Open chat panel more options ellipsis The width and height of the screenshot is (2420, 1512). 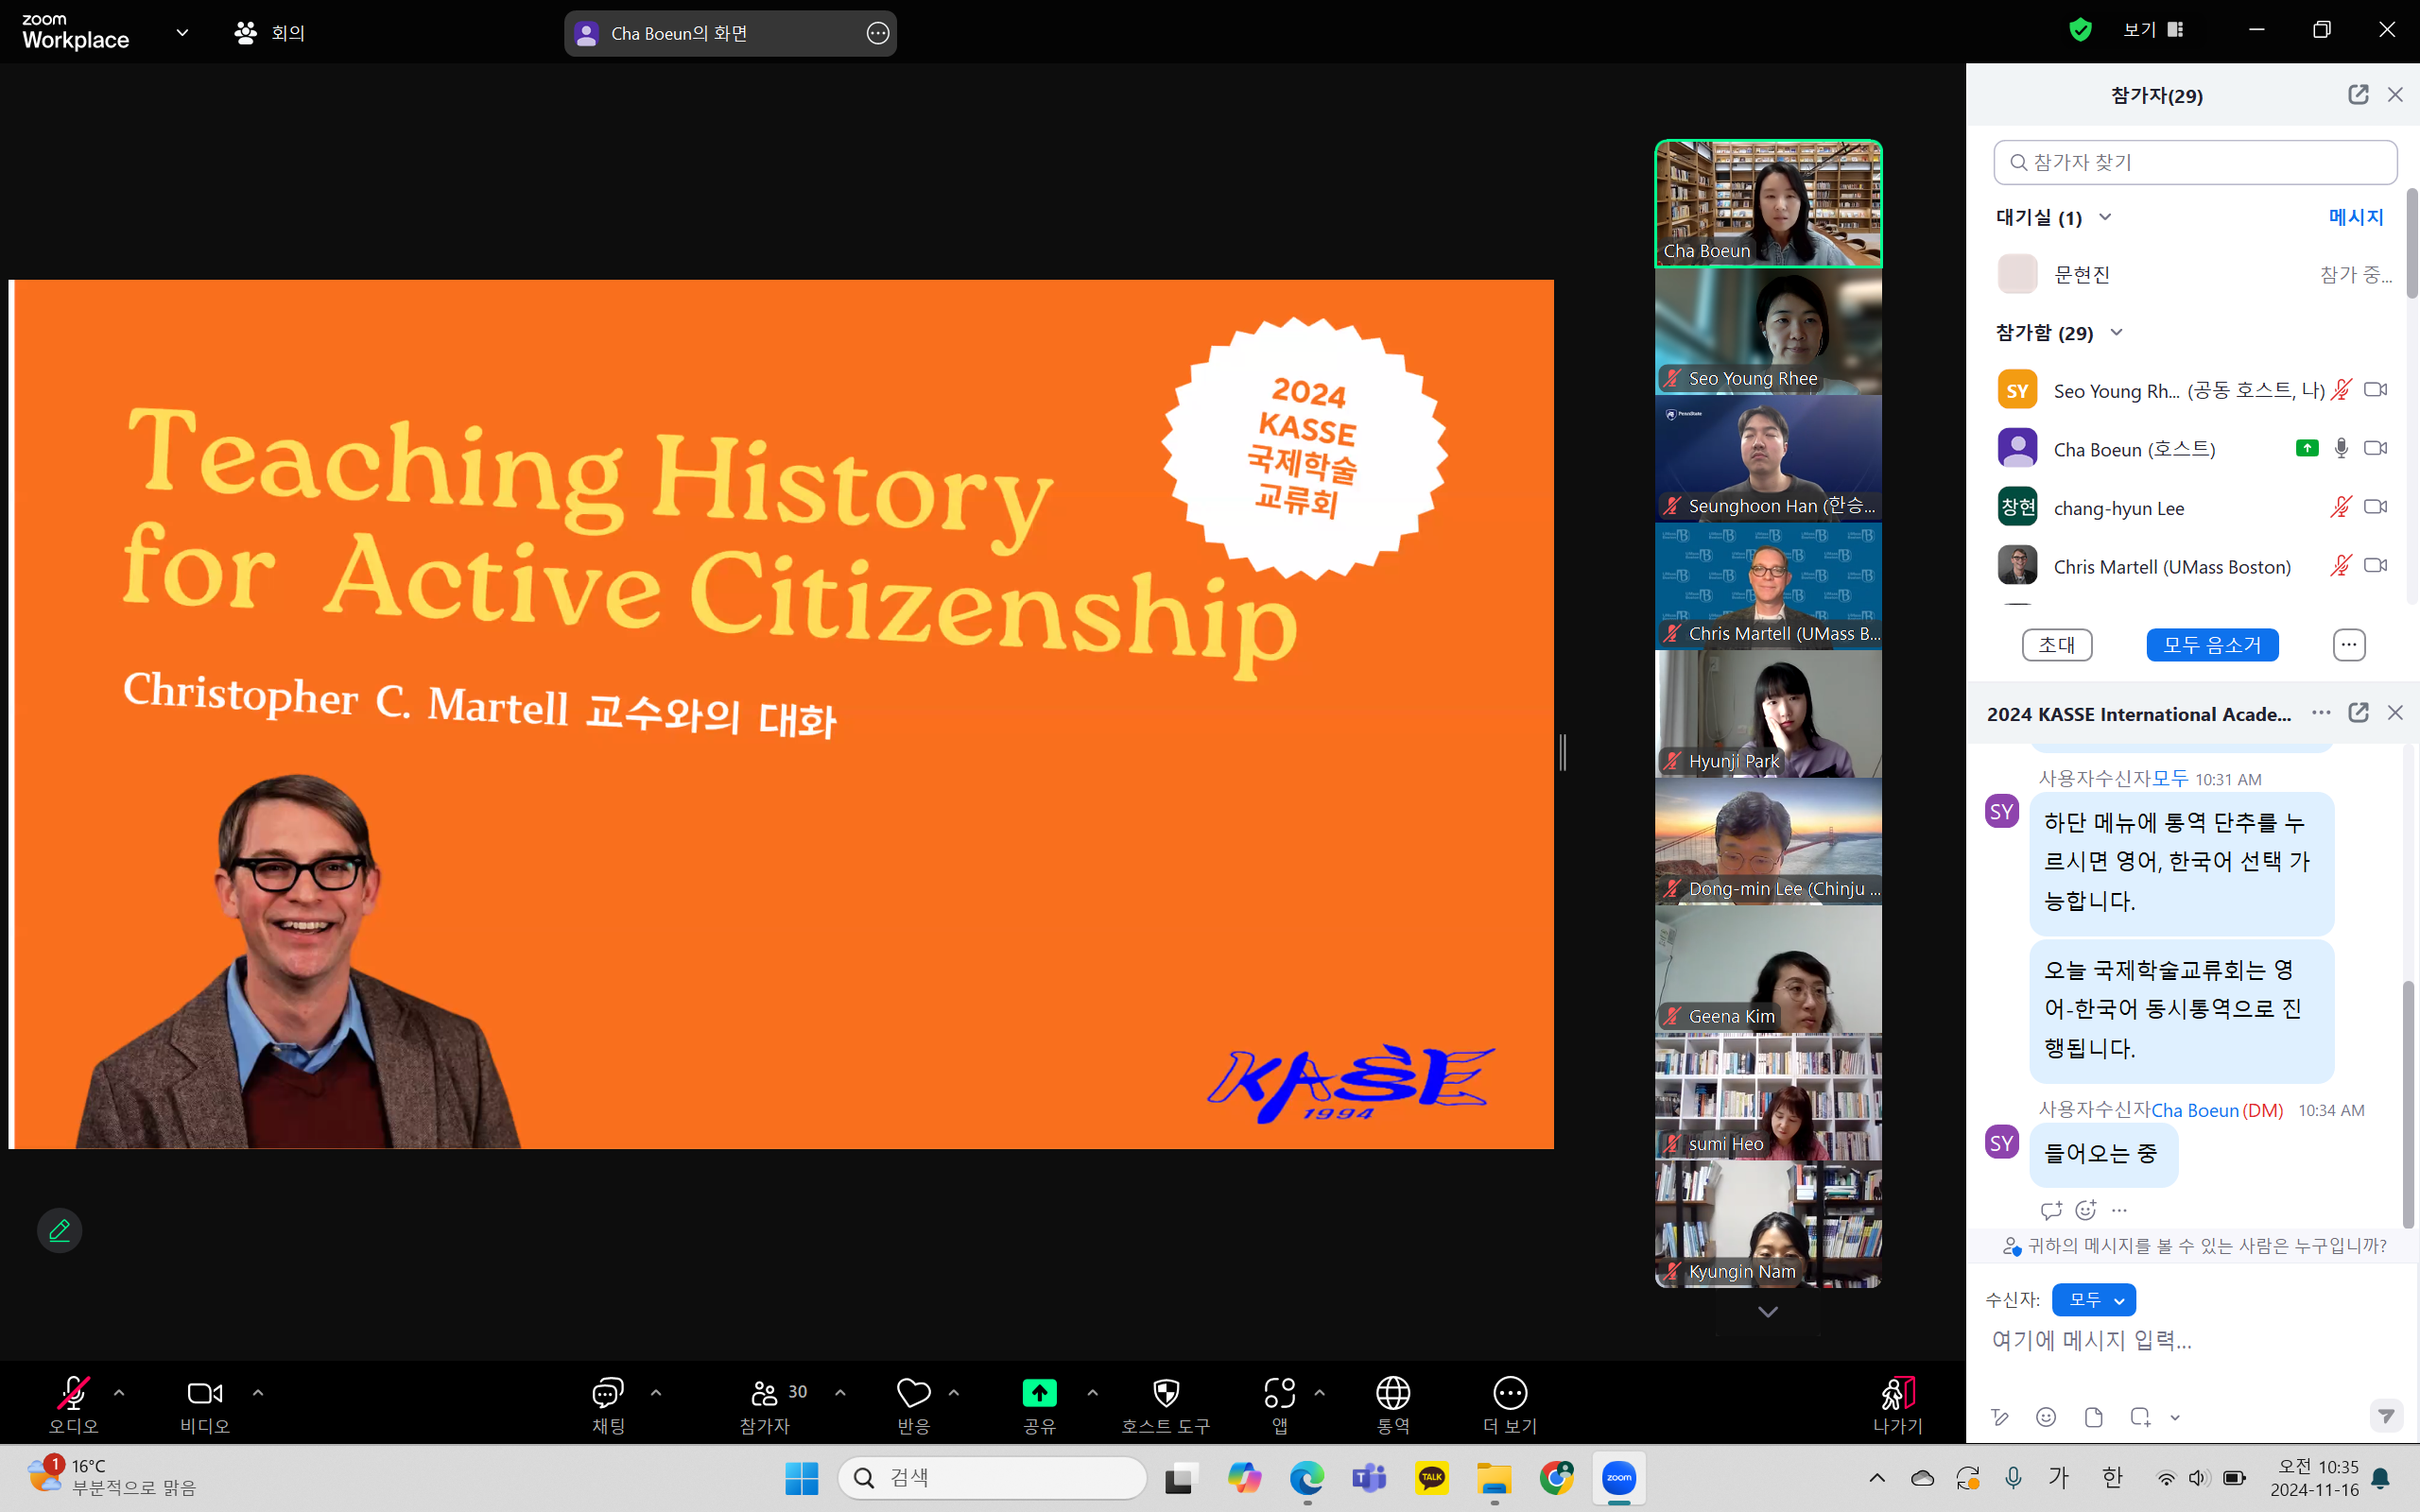click(x=2321, y=713)
